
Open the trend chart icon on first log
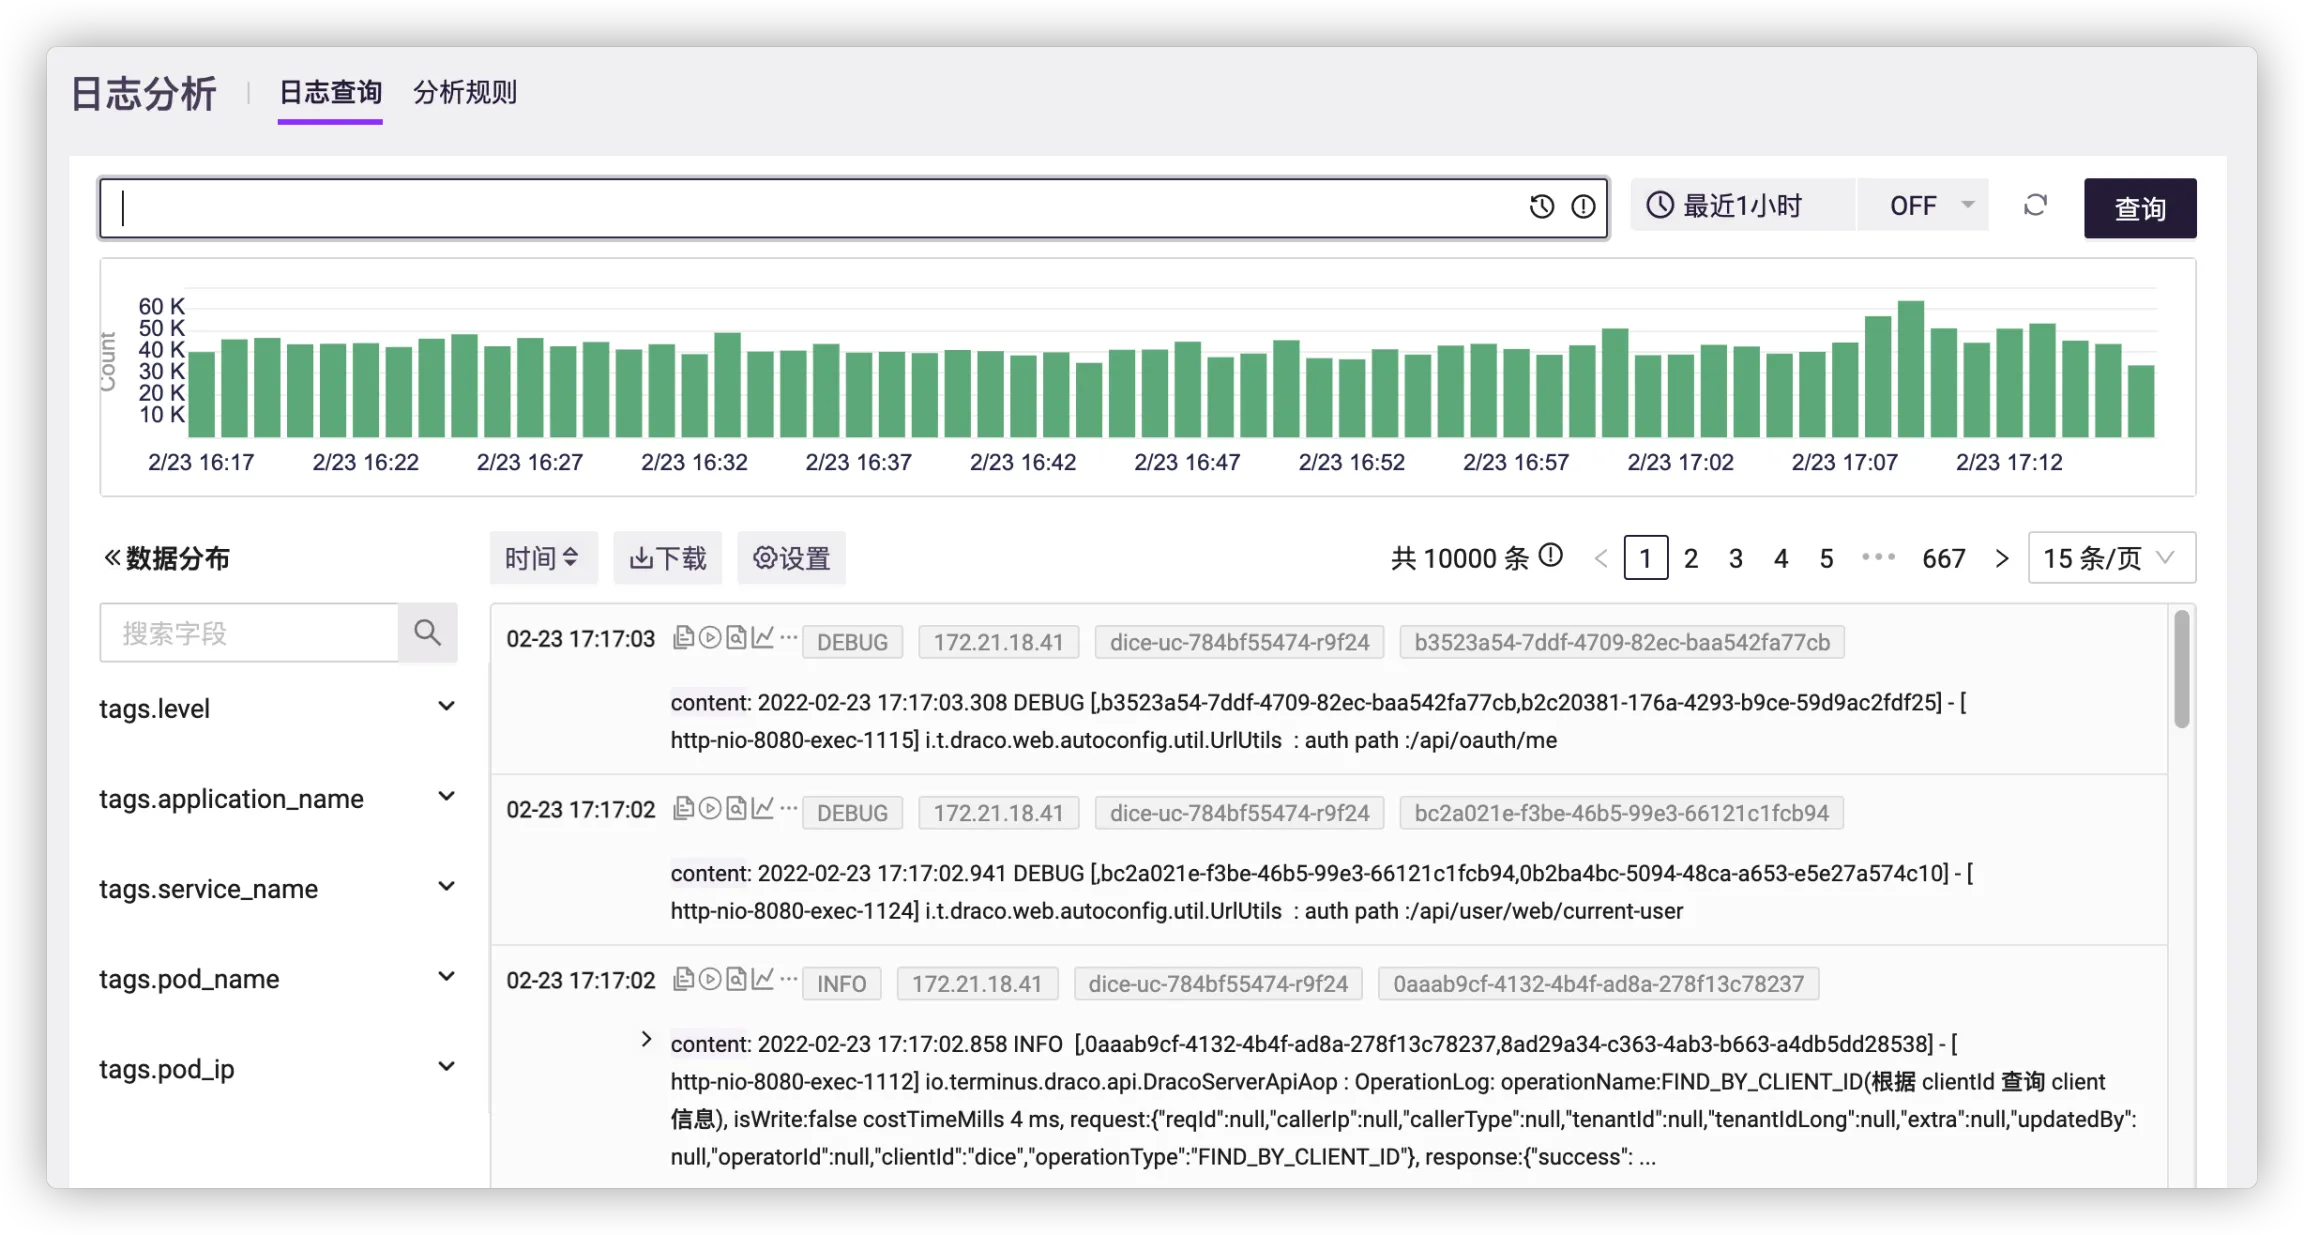click(763, 638)
